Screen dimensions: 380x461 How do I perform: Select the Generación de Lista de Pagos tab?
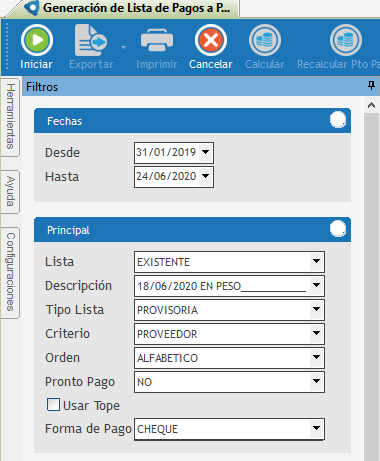[x=130, y=8]
